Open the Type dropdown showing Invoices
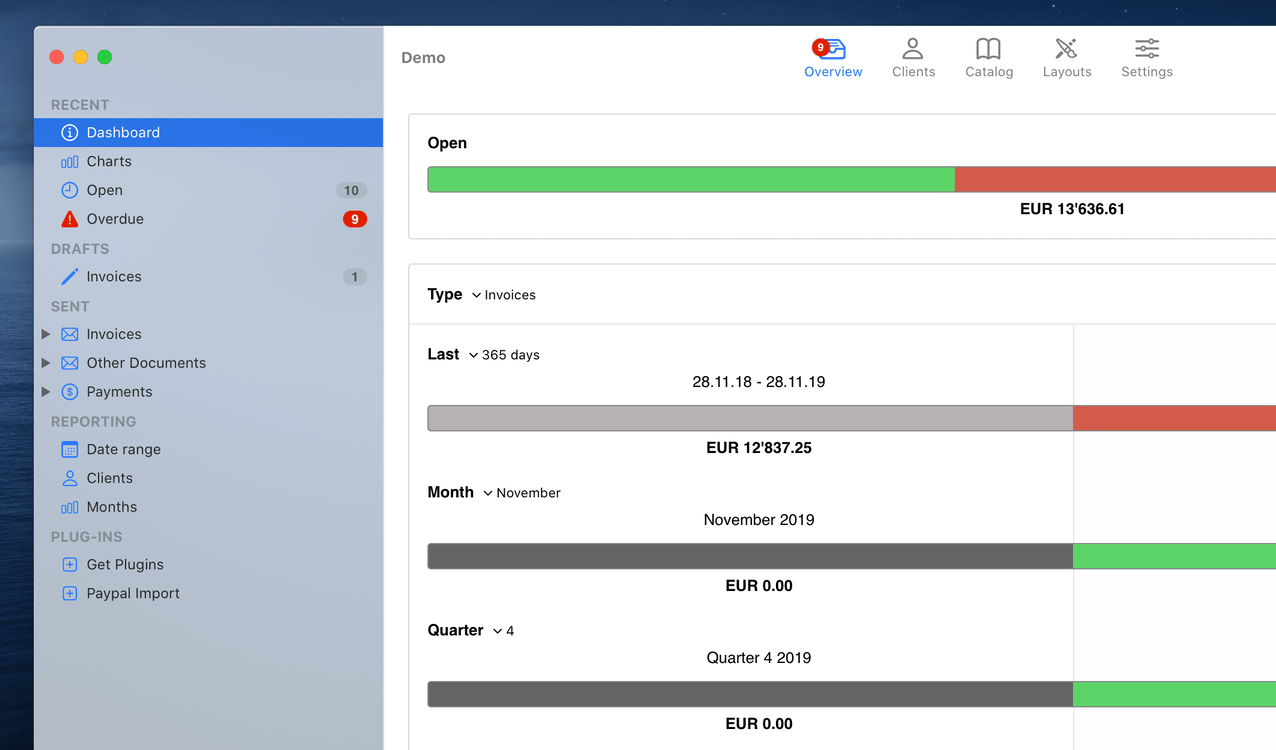The image size is (1276, 750). 509,294
